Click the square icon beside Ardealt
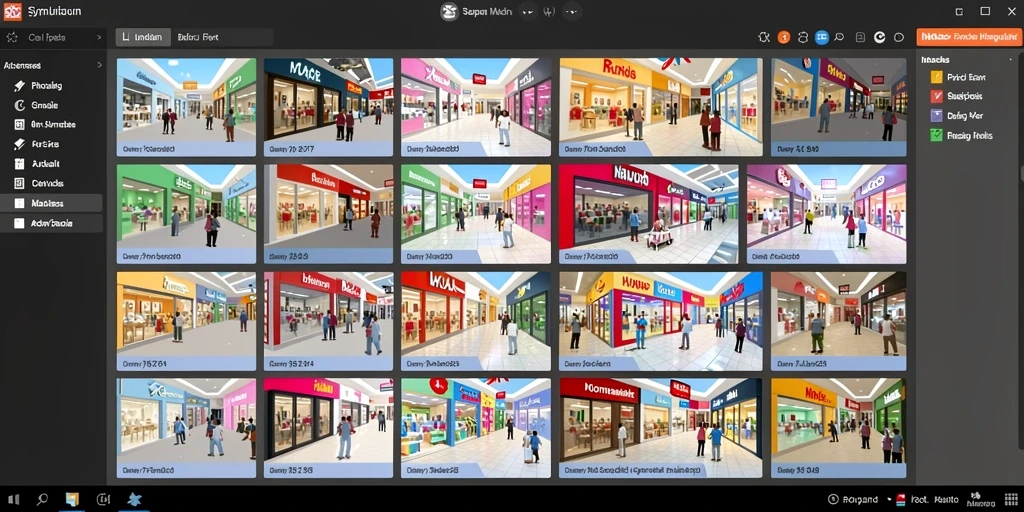This screenshot has height=512, width=1024. (18, 164)
